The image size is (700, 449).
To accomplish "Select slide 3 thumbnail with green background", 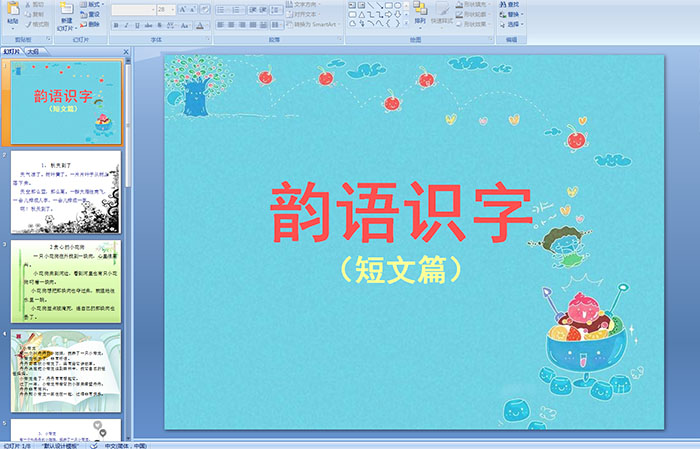I will 66,281.
